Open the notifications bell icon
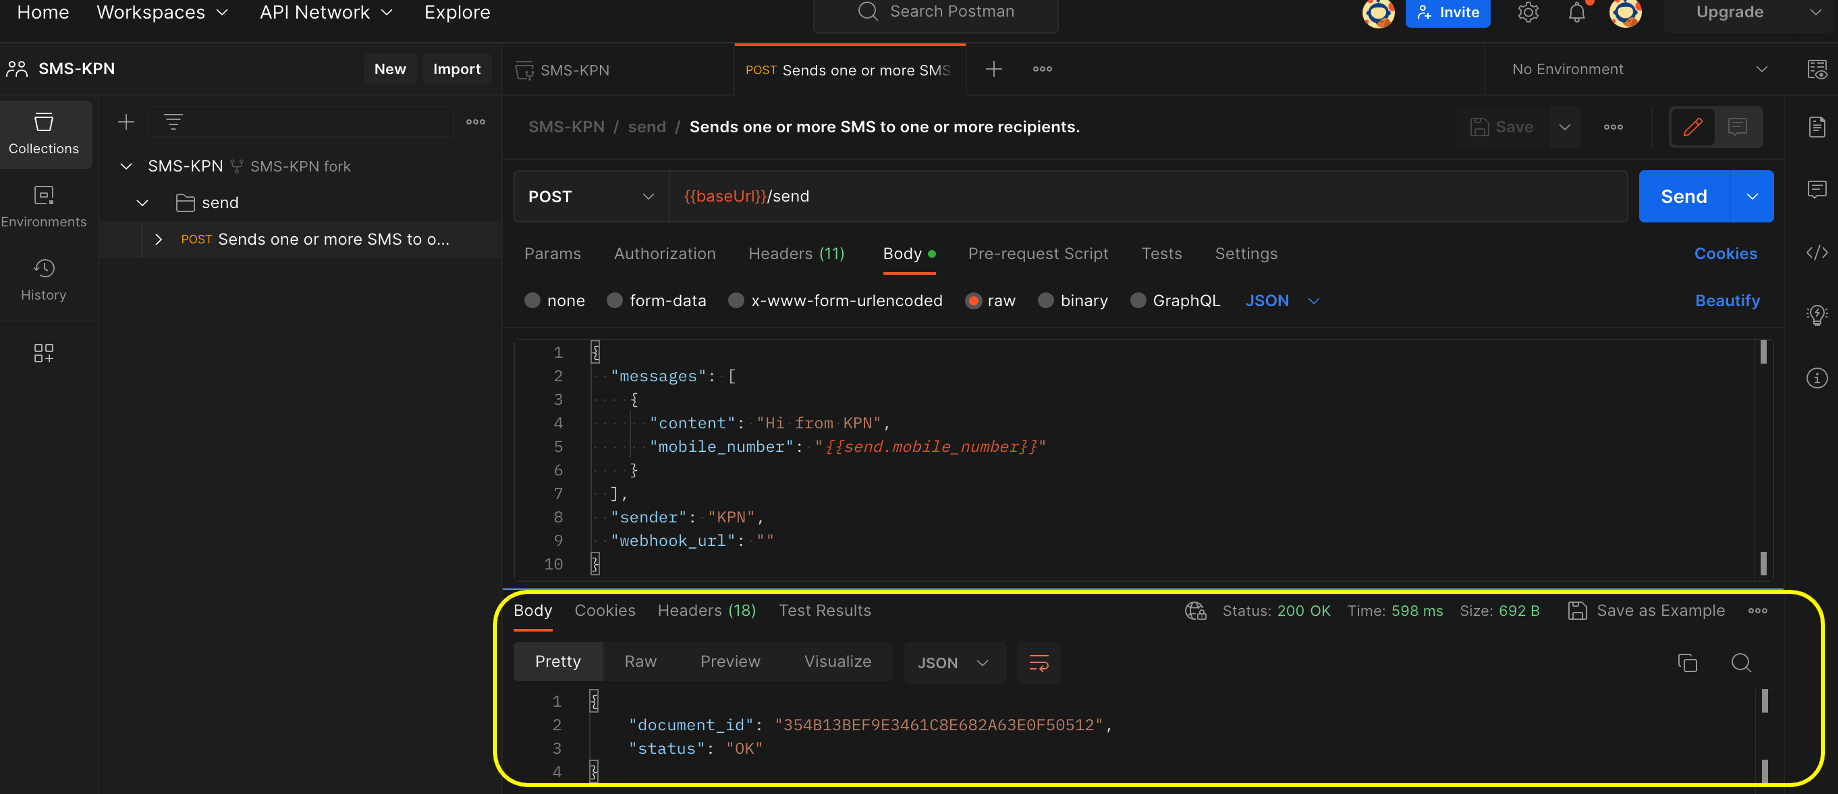Image resolution: width=1838 pixels, height=794 pixels. [x=1577, y=12]
